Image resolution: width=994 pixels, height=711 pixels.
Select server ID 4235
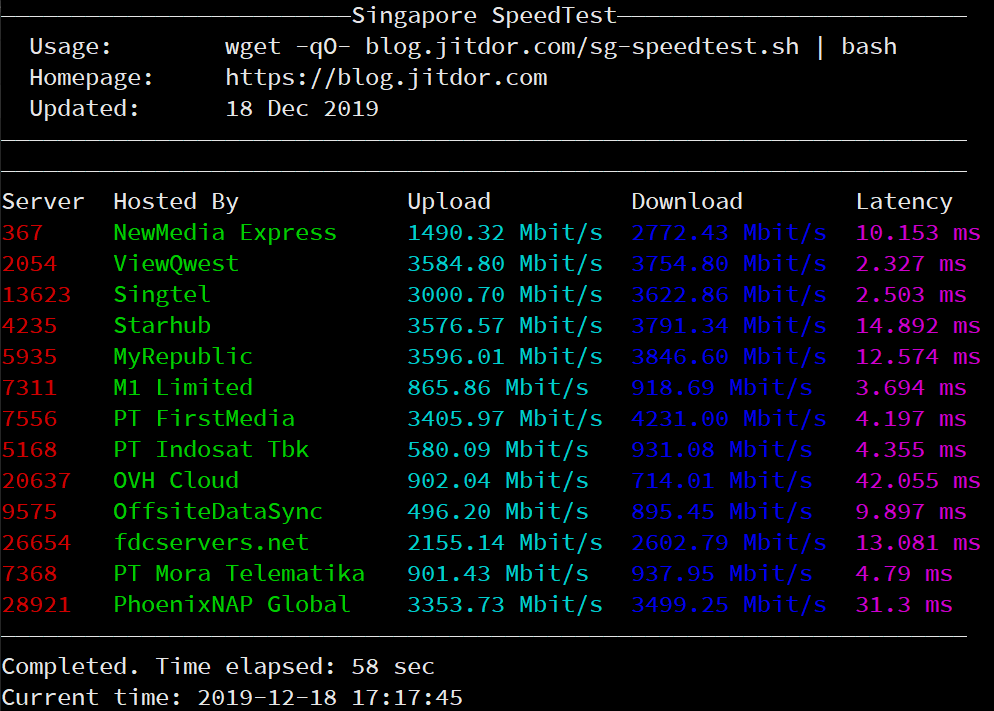click(30, 326)
